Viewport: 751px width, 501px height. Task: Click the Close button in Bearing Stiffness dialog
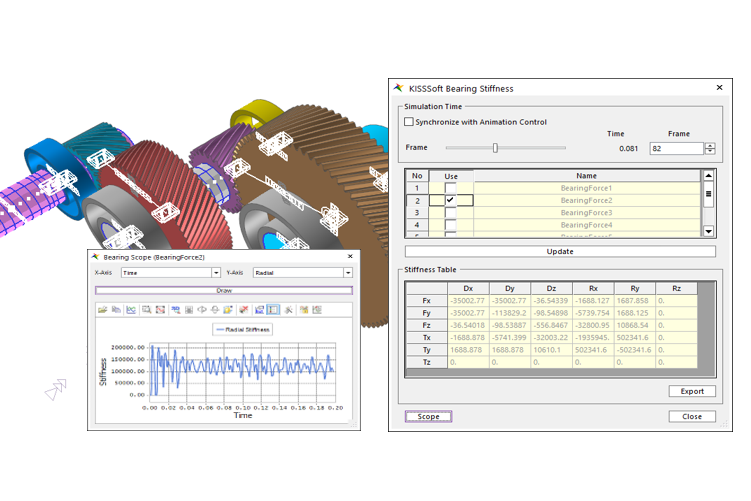point(692,417)
